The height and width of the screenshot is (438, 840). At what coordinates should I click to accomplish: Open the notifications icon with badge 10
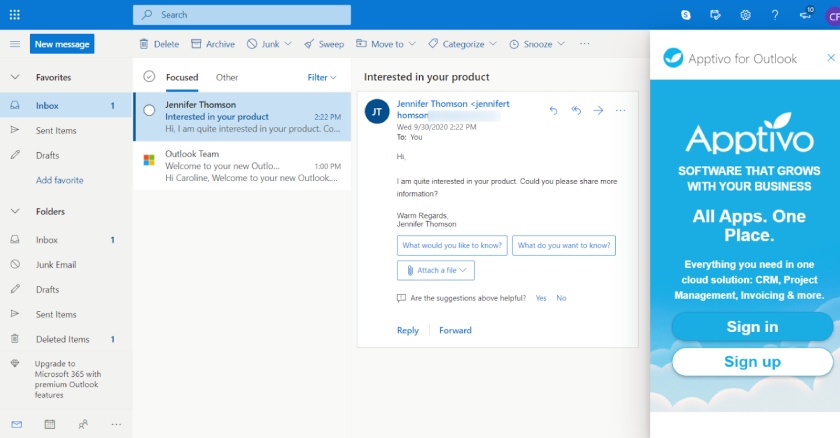pyautogui.click(x=806, y=14)
